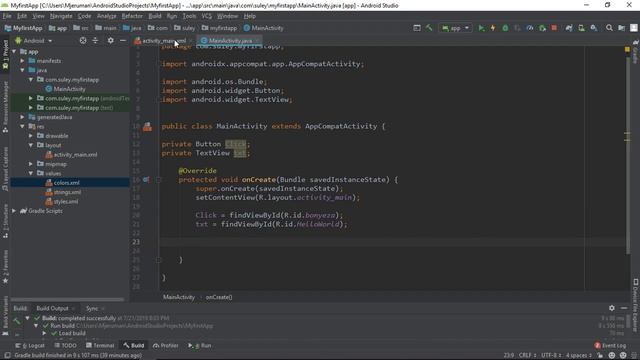The width and height of the screenshot is (640, 360).
Task: Open the Refactor menu
Action: [132, 16]
